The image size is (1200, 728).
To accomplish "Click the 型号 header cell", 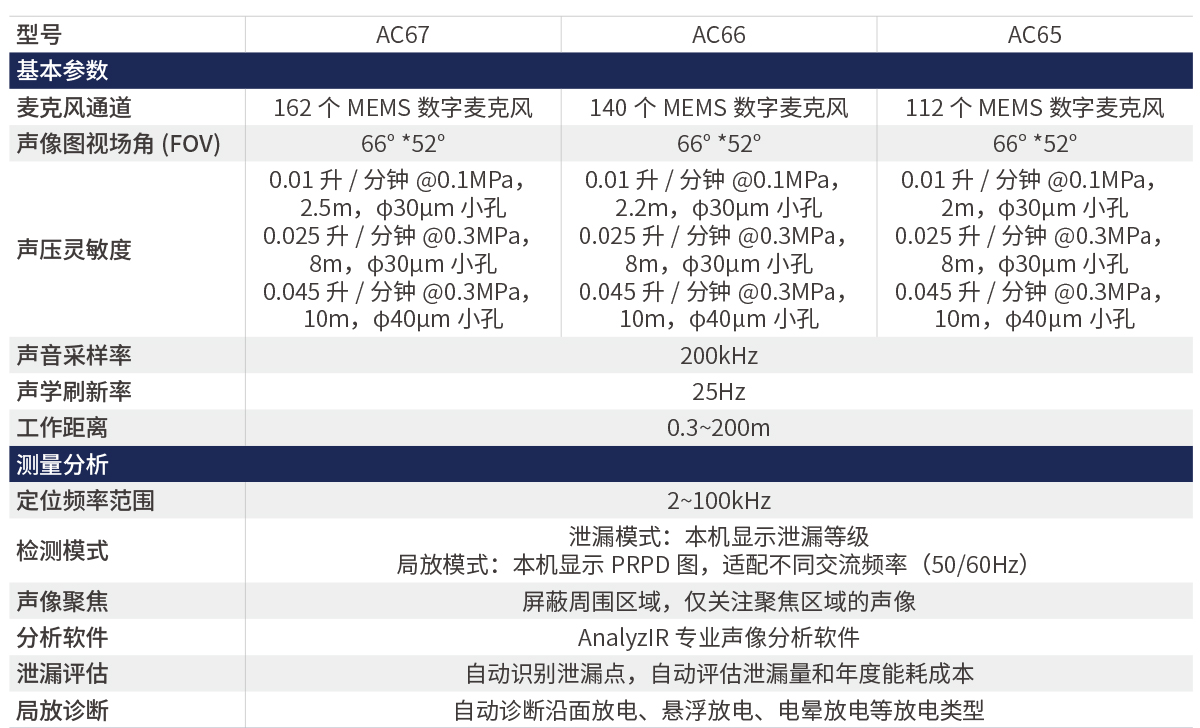I will tap(40, 35).
